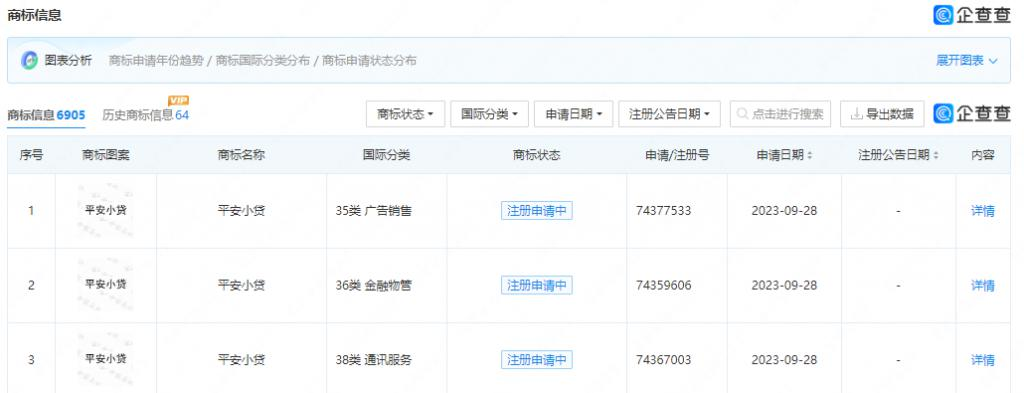Screen dimensions: 1024x393
Task: Click the text 36类 金融物管
Action: click(x=374, y=285)
